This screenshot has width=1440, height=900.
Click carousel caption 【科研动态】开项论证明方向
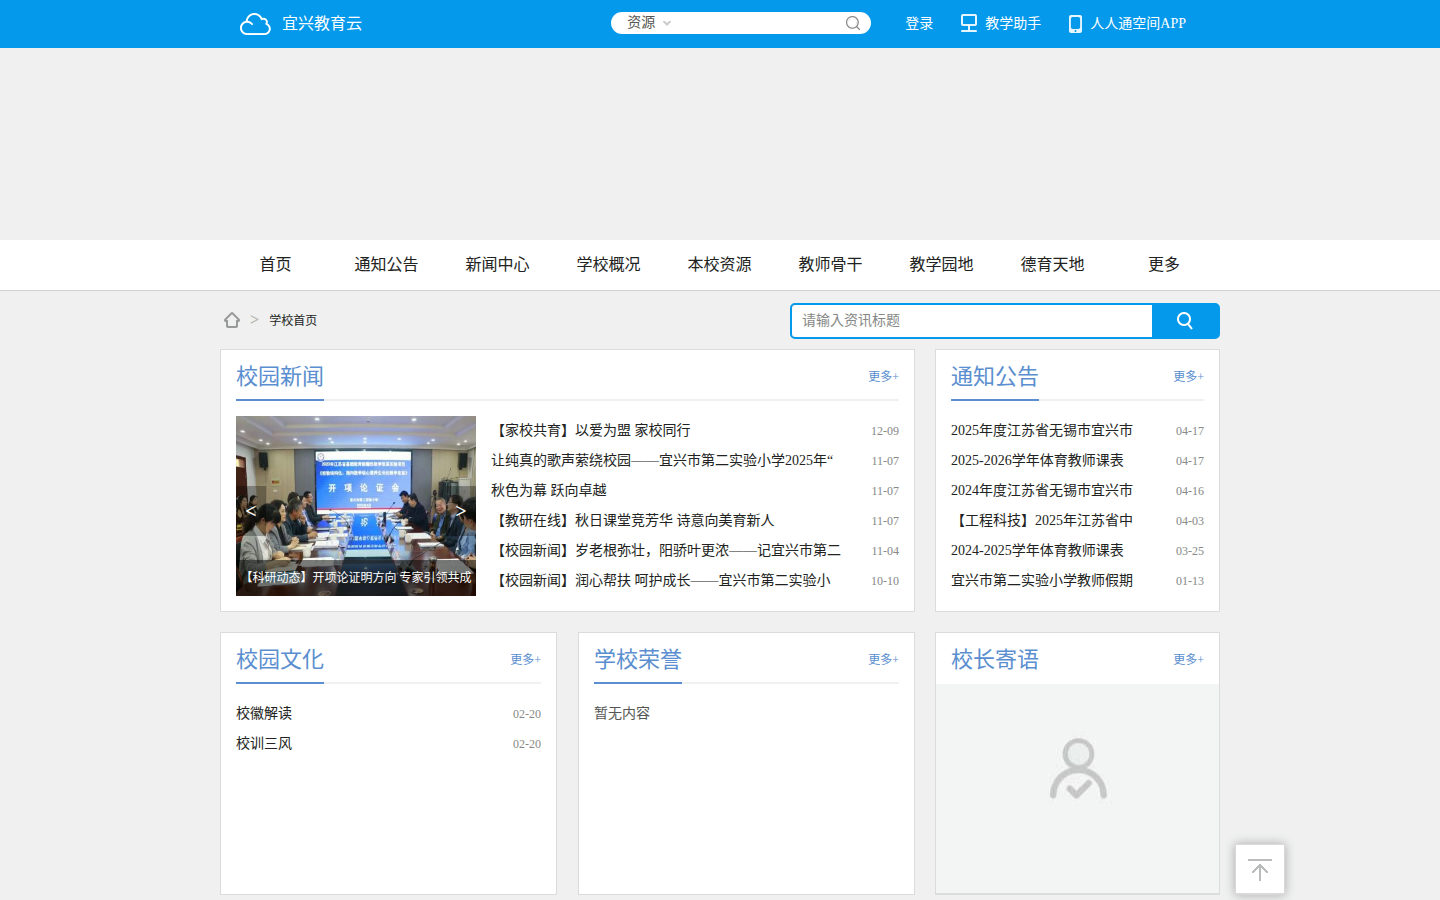(x=356, y=577)
